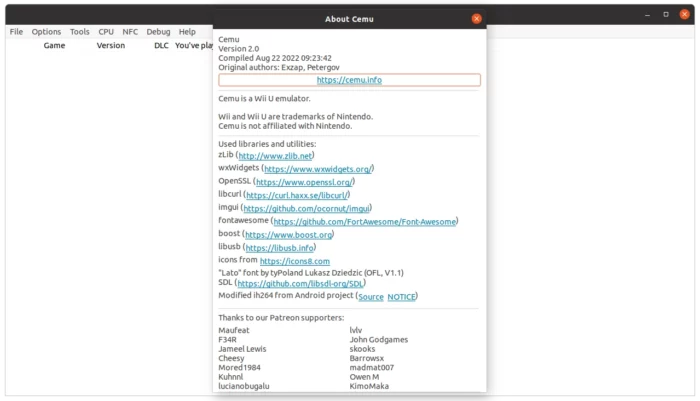Open the openssl.org link
The image size is (700, 401).
[x=304, y=182]
